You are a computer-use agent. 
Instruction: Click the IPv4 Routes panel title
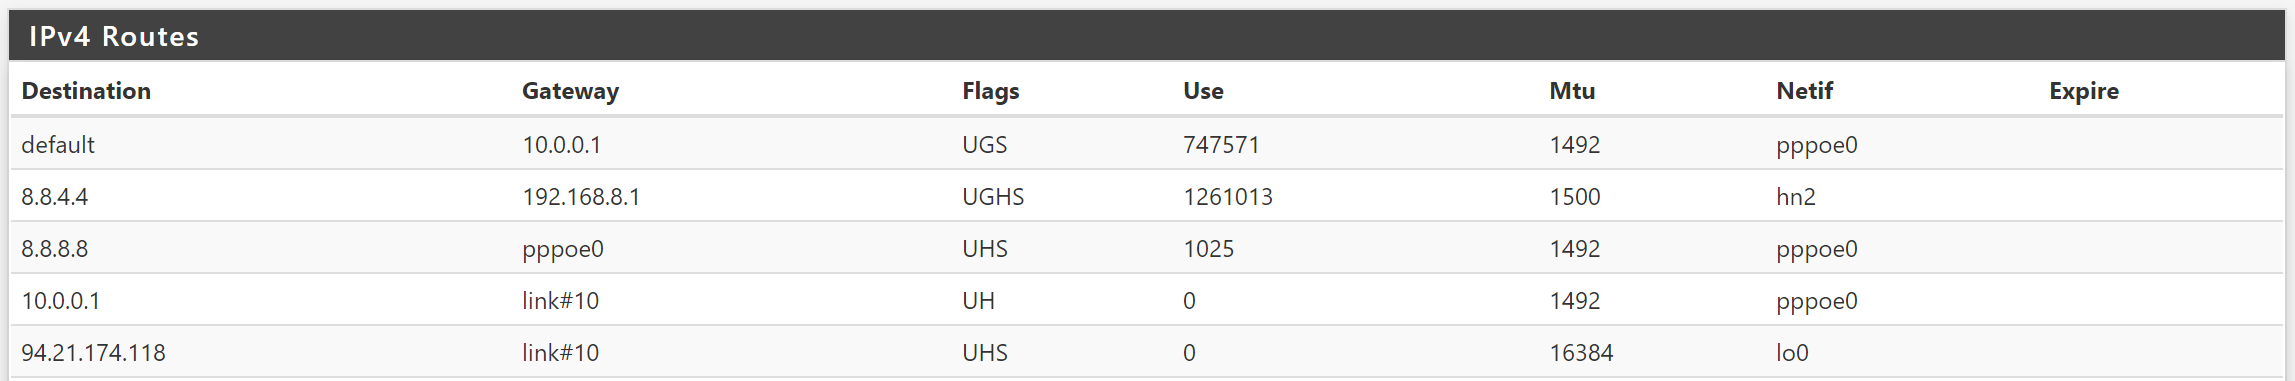coord(114,37)
